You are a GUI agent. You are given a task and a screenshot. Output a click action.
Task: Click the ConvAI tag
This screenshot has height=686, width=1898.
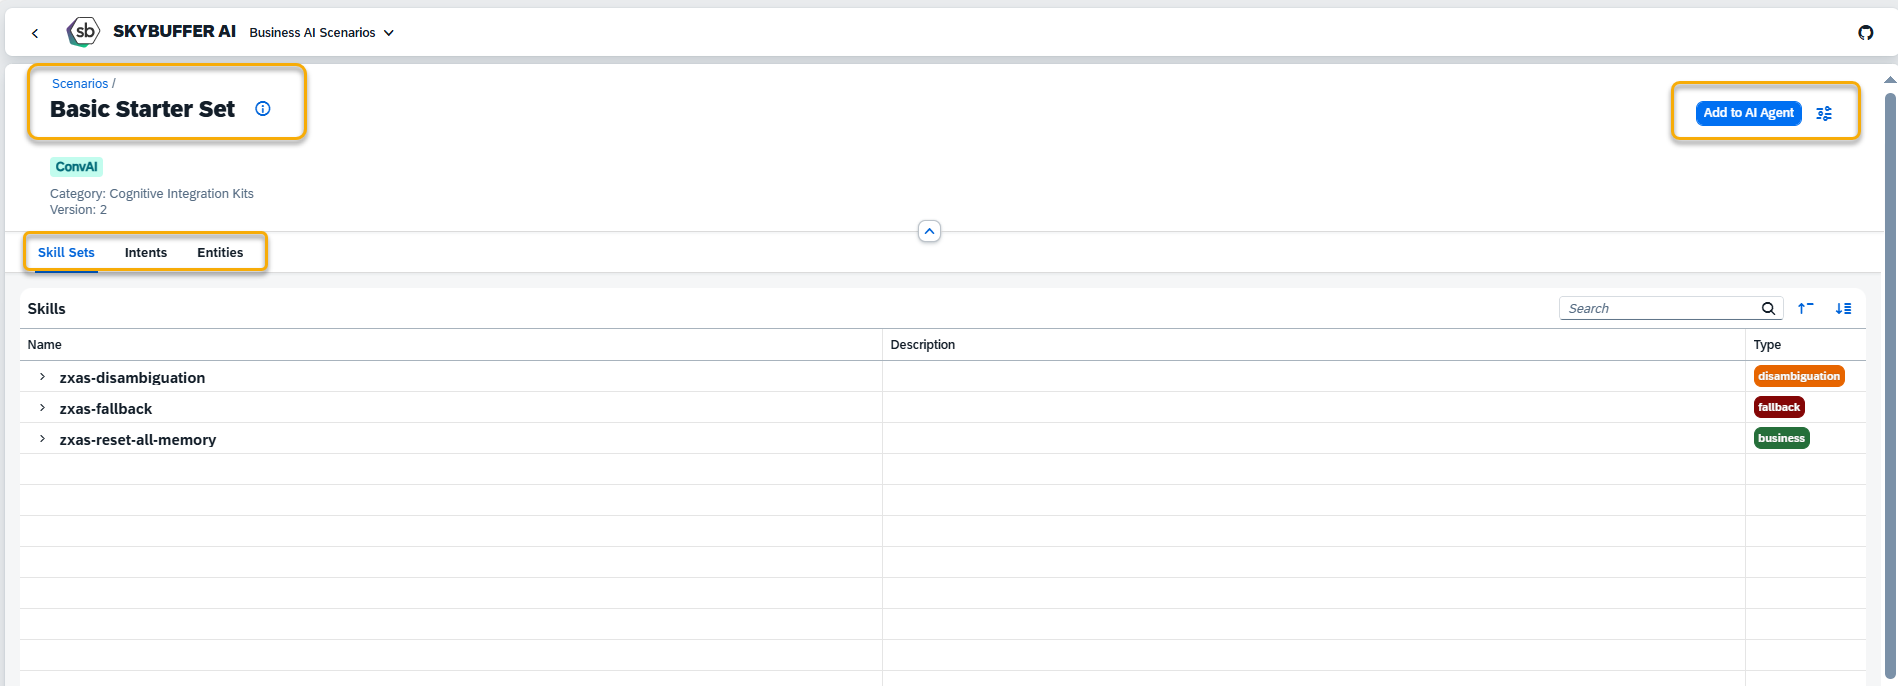point(77,167)
